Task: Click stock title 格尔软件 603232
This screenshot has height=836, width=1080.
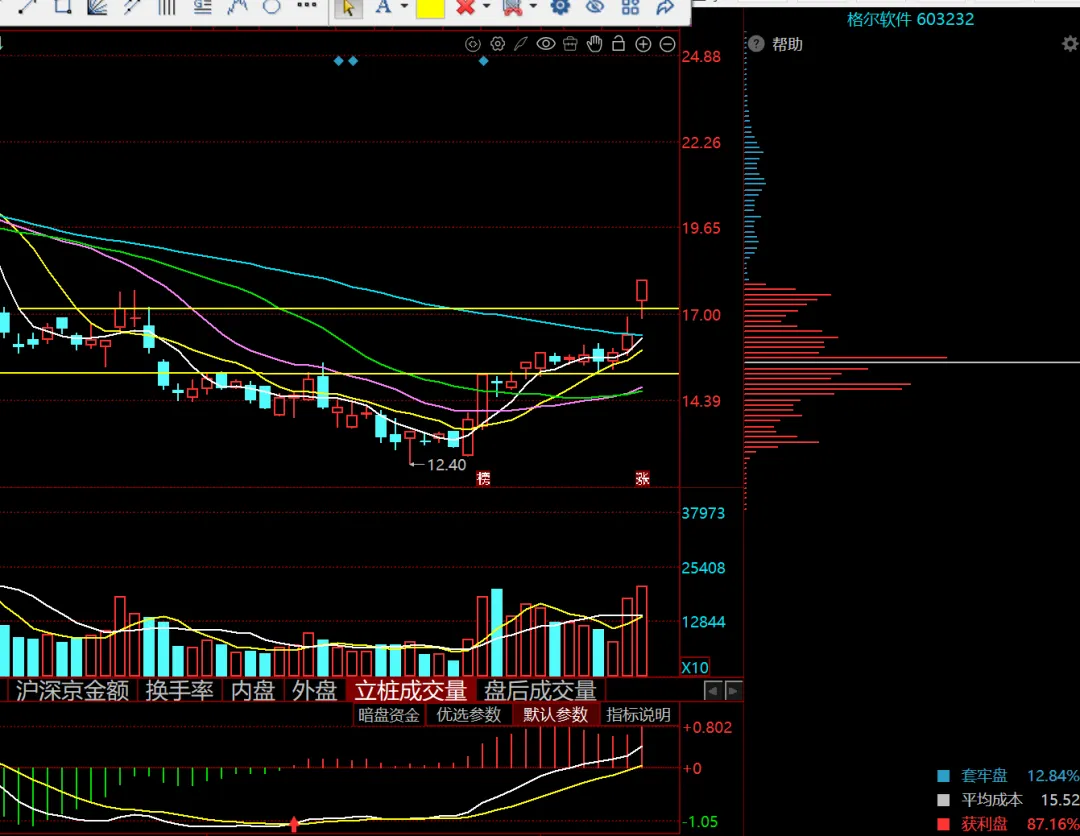Action: (910, 19)
